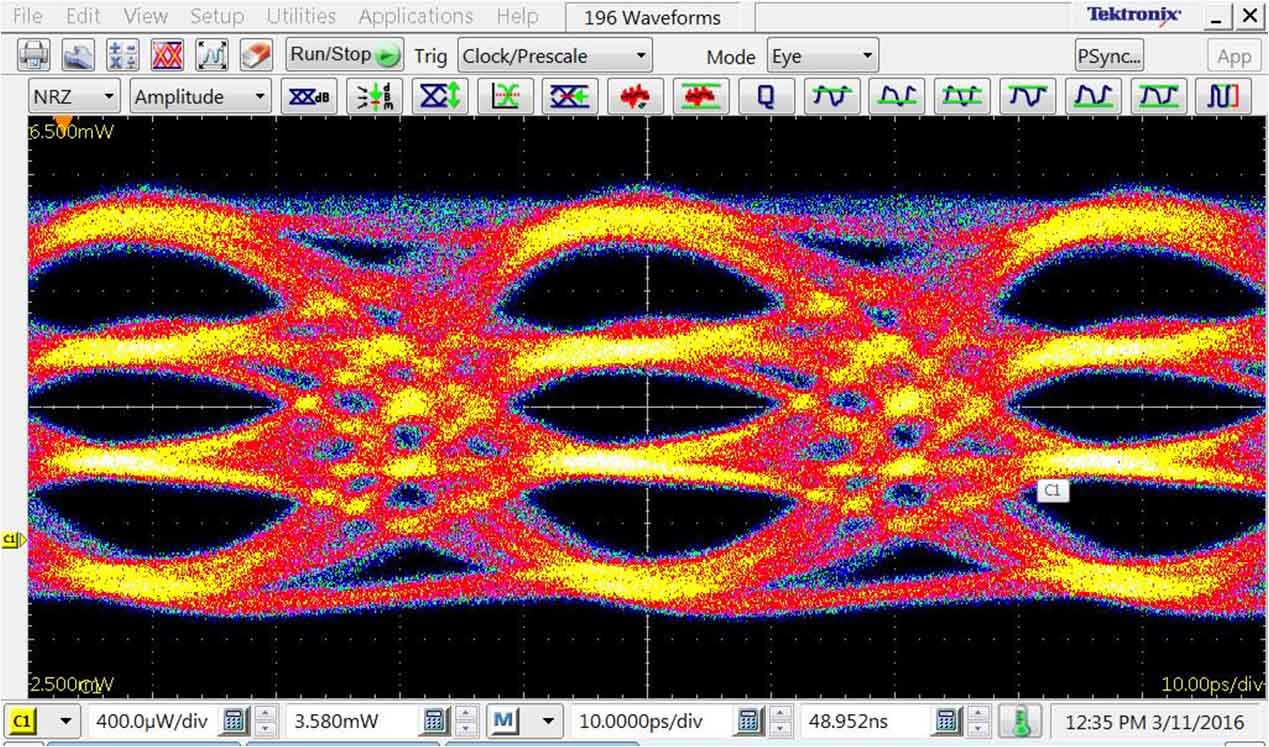Open the Utilities menu

coord(301,16)
